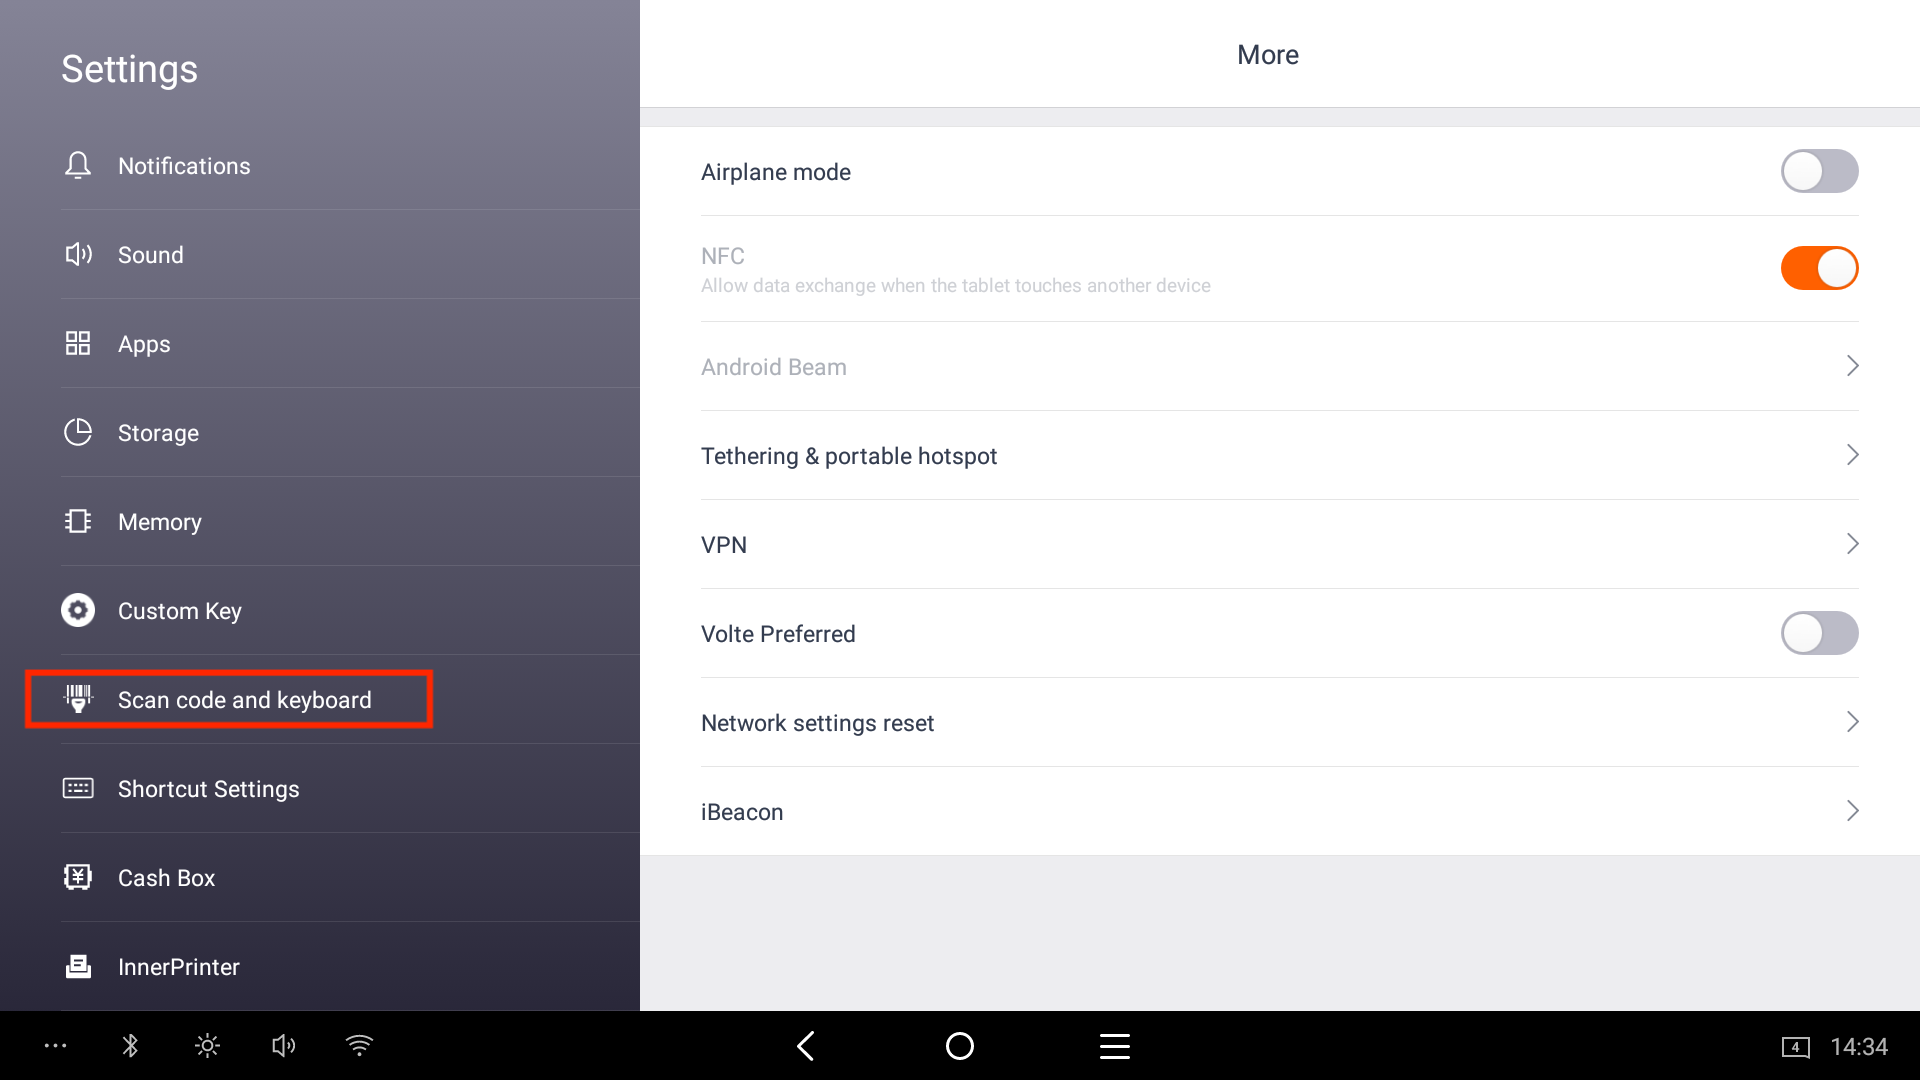Open the Cash Box icon
This screenshot has width=1920, height=1080.
click(78, 877)
